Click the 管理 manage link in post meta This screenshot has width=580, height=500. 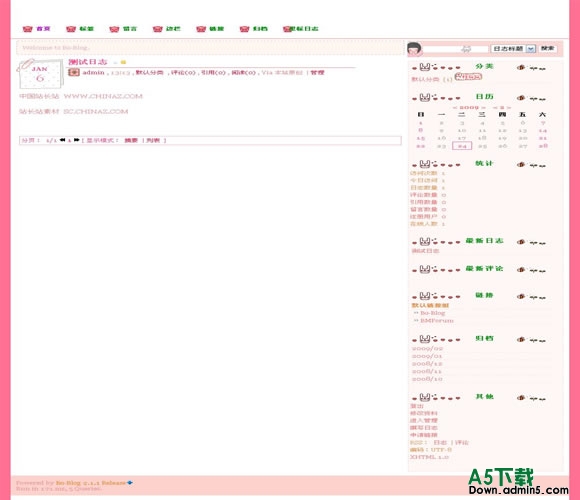coord(317,72)
